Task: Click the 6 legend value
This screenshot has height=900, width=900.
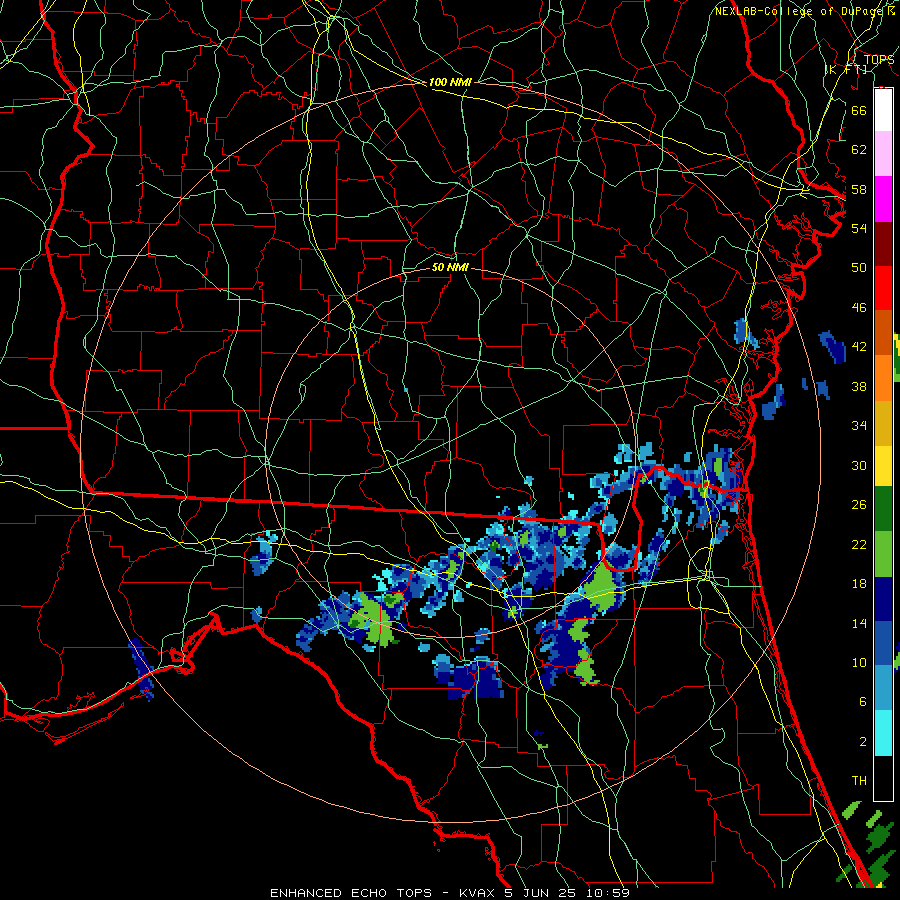Action: coord(863,702)
